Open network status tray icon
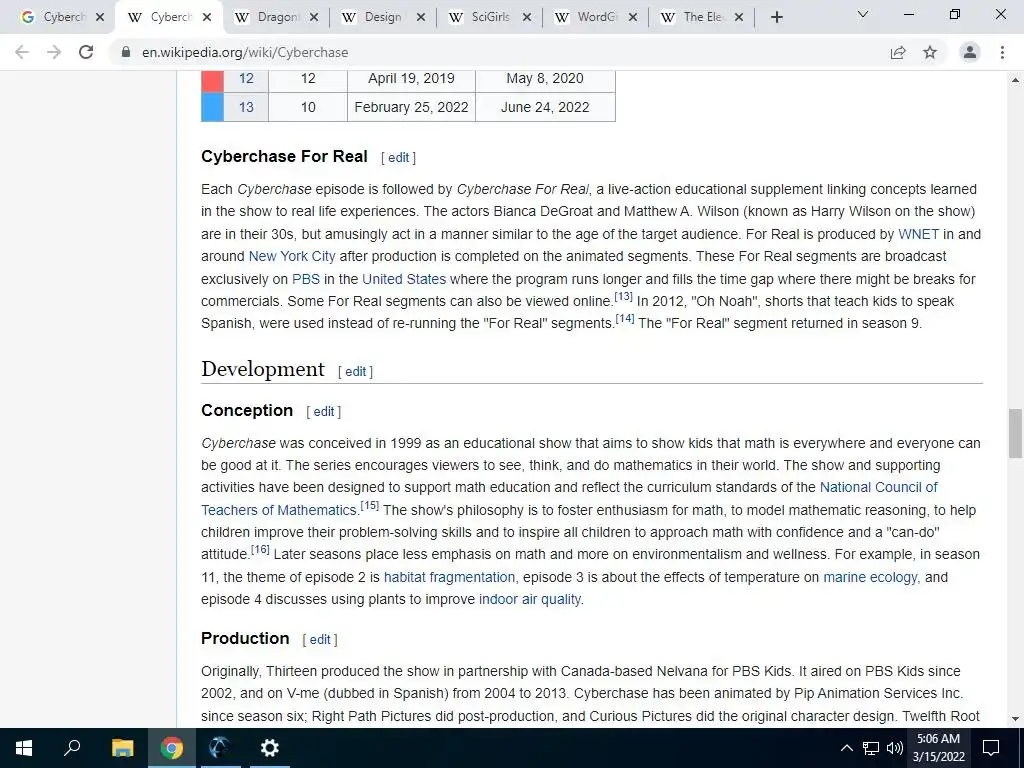 871,748
